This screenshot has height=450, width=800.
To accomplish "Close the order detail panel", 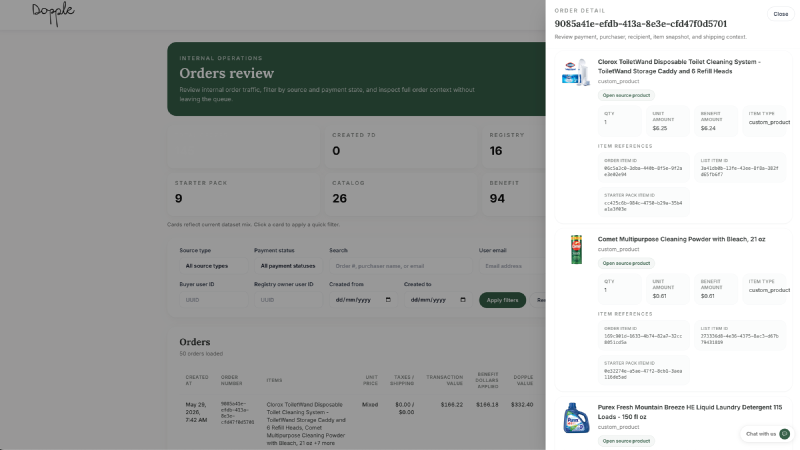I will 780,14.
